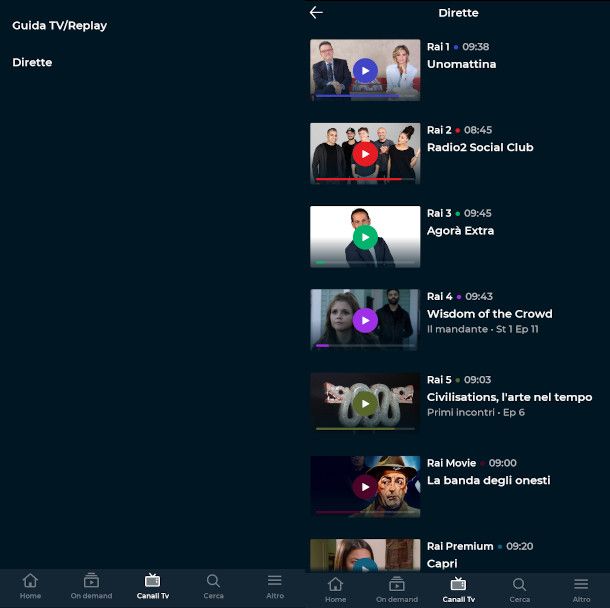Select Agorà Extra title
The height and width of the screenshot is (608, 610).
pyautogui.click(x=461, y=231)
